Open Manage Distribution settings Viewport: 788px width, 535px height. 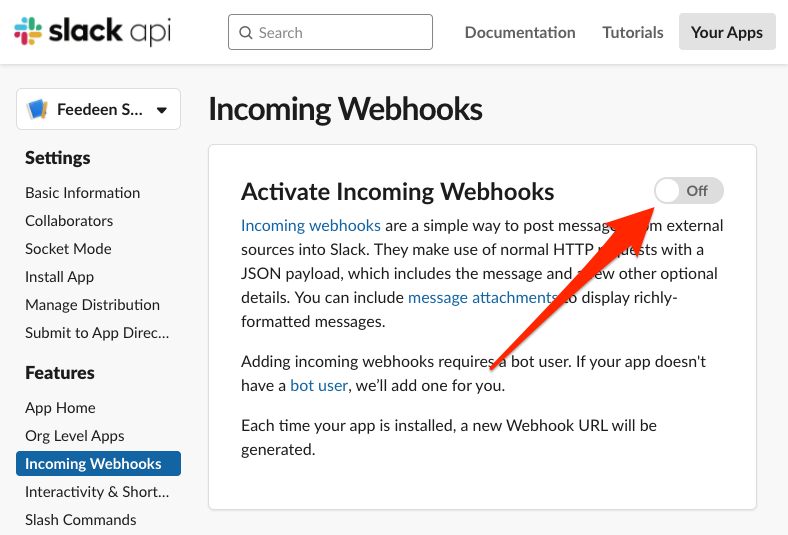click(92, 304)
